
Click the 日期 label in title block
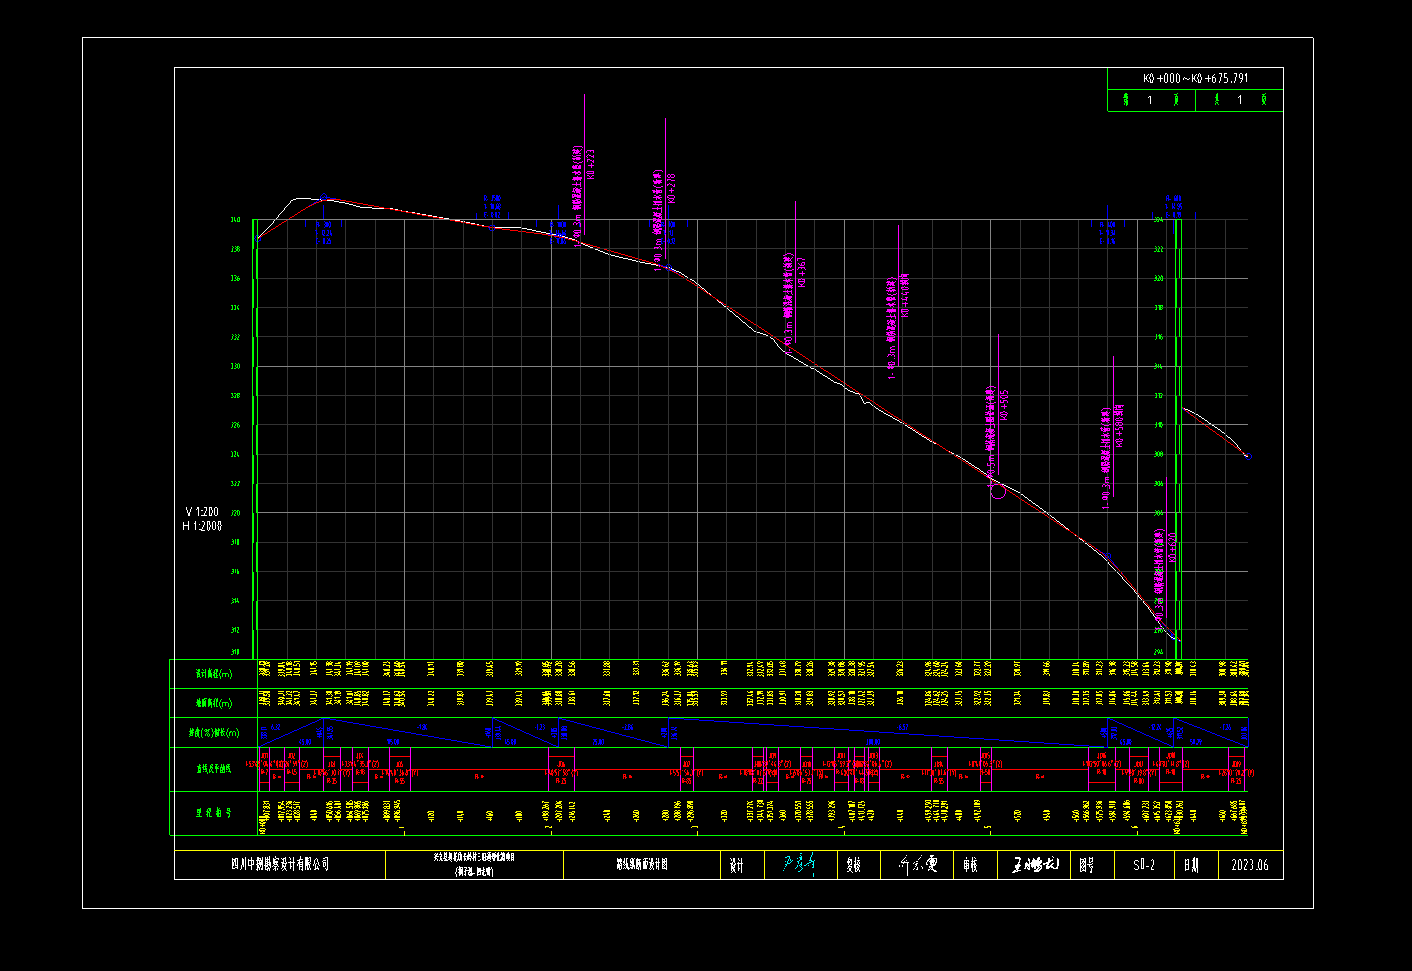pyautogui.click(x=1190, y=865)
